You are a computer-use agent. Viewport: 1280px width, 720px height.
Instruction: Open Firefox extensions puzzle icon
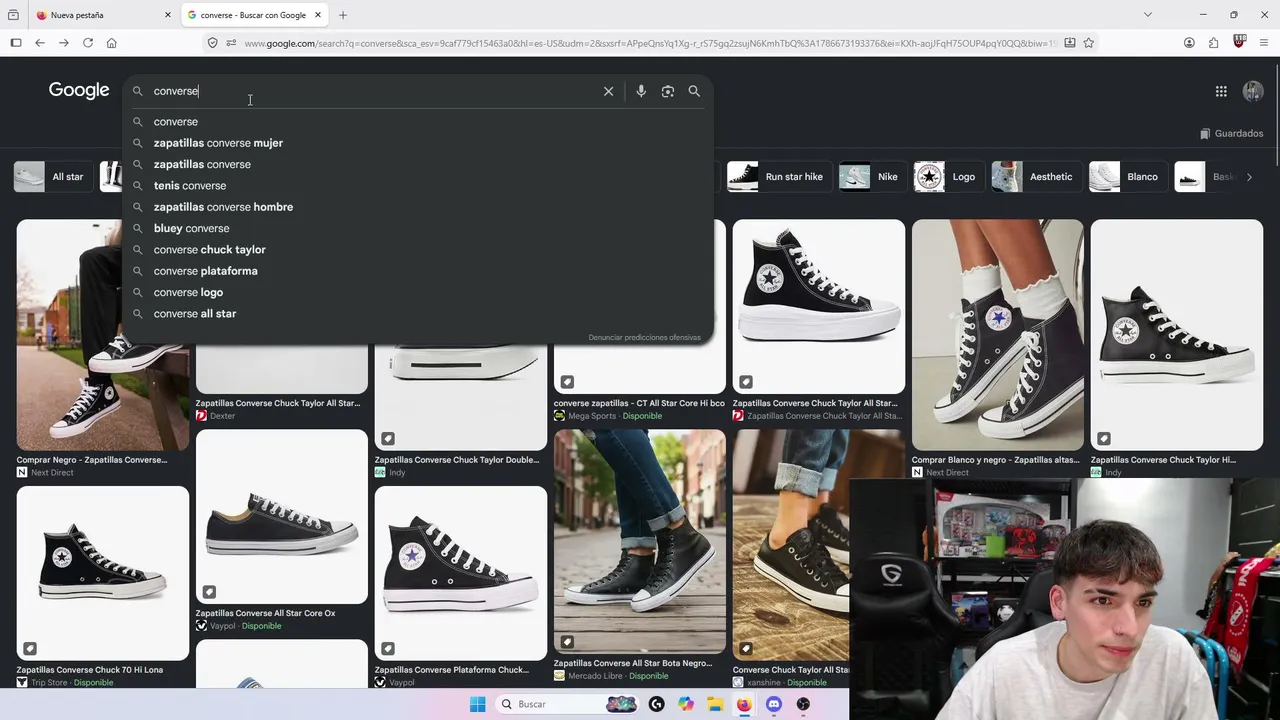point(1213,43)
